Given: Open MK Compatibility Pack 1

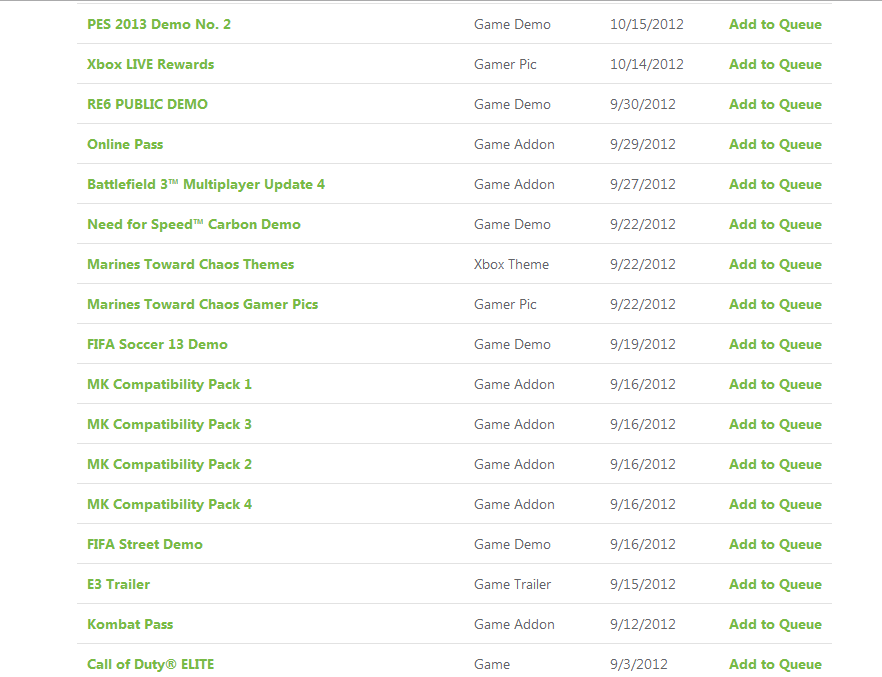Looking at the screenshot, I should (169, 384).
